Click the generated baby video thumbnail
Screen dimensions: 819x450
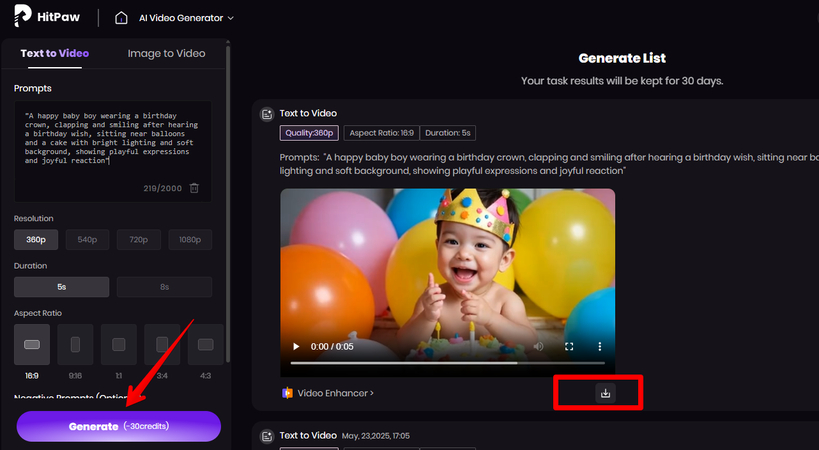click(x=448, y=282)
